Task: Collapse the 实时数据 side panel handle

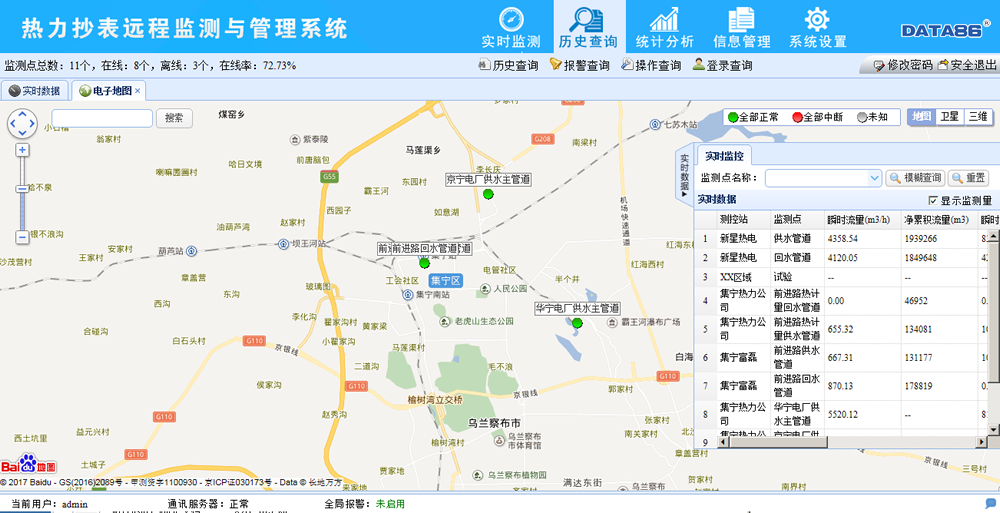Action: [x=684, y=173]
